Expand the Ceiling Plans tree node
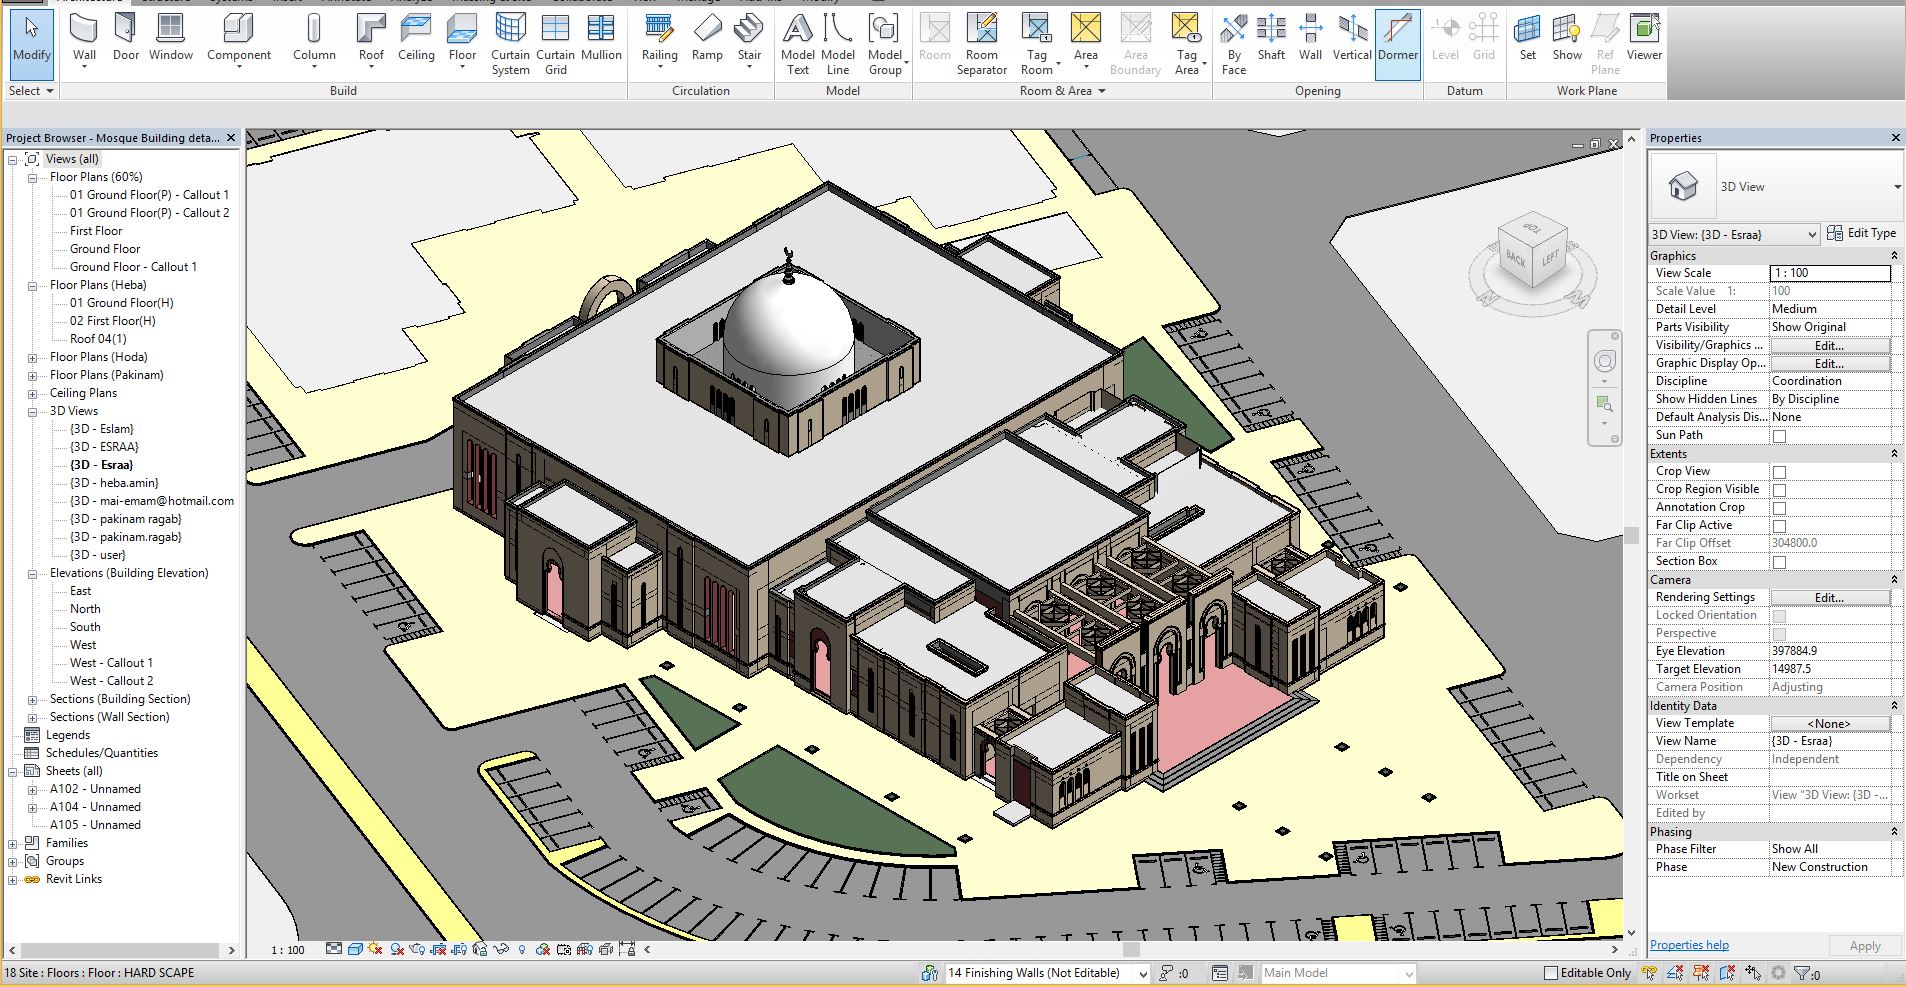Screen dimensions: 1906x987 tap(32, 393)
